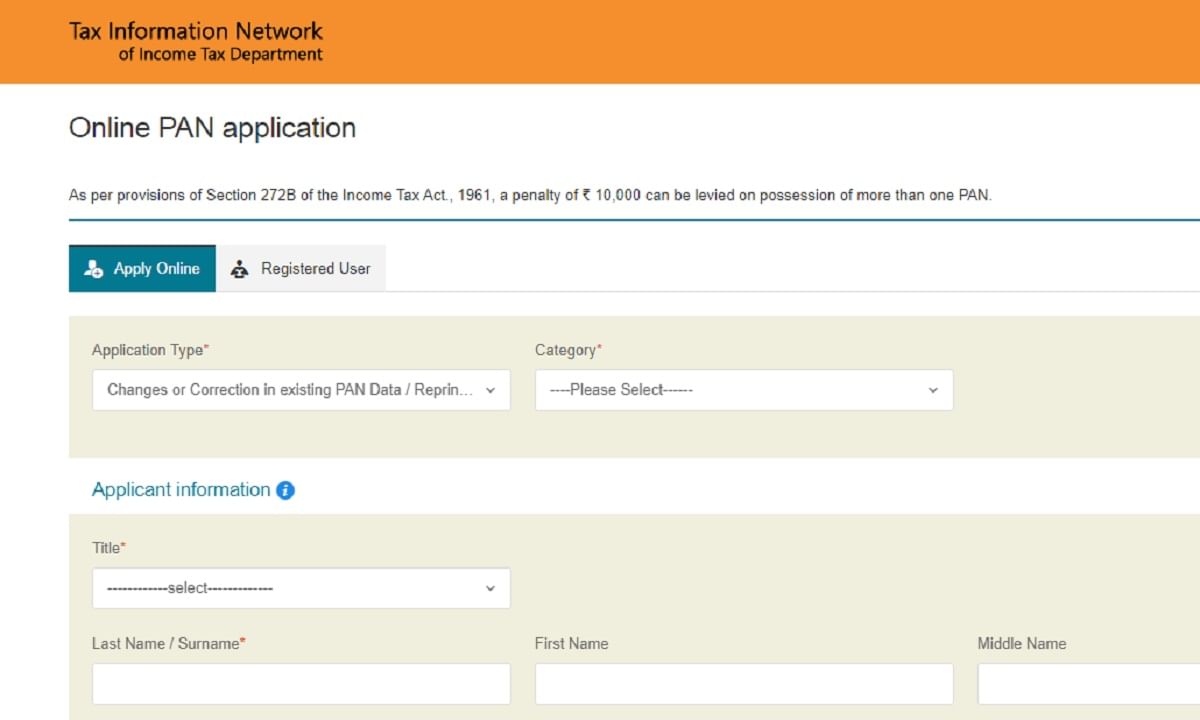Click the Applicant information section title
The image size is (1200, 720).
[x=181, y=490]
